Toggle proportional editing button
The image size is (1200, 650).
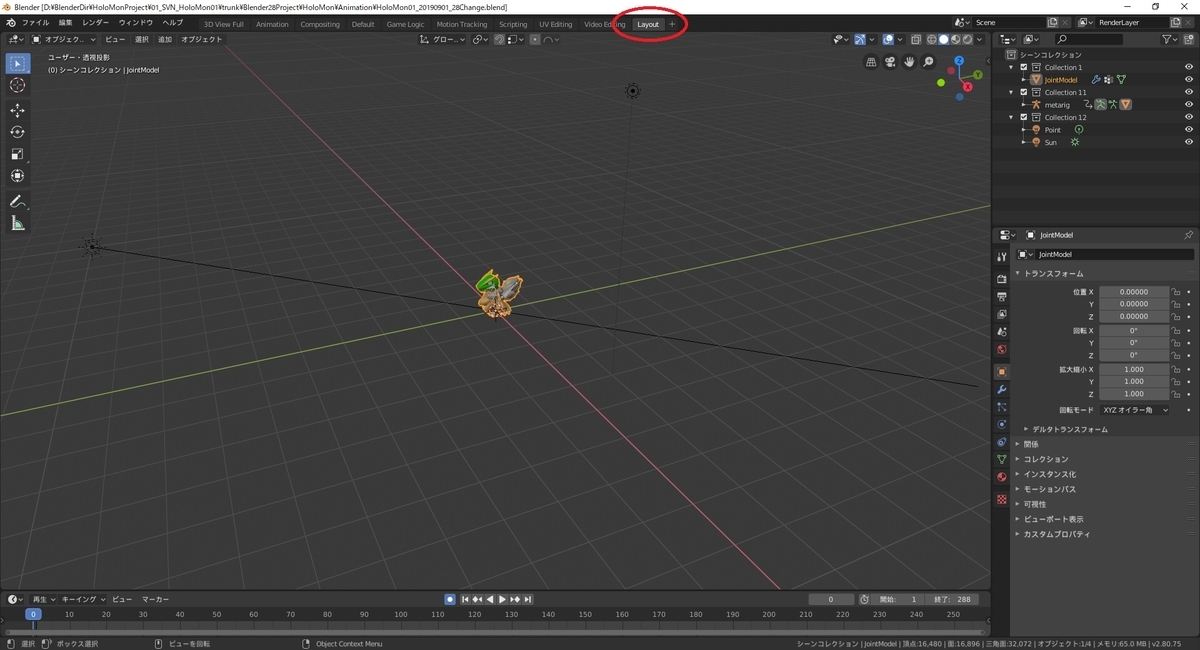(536, 39)
